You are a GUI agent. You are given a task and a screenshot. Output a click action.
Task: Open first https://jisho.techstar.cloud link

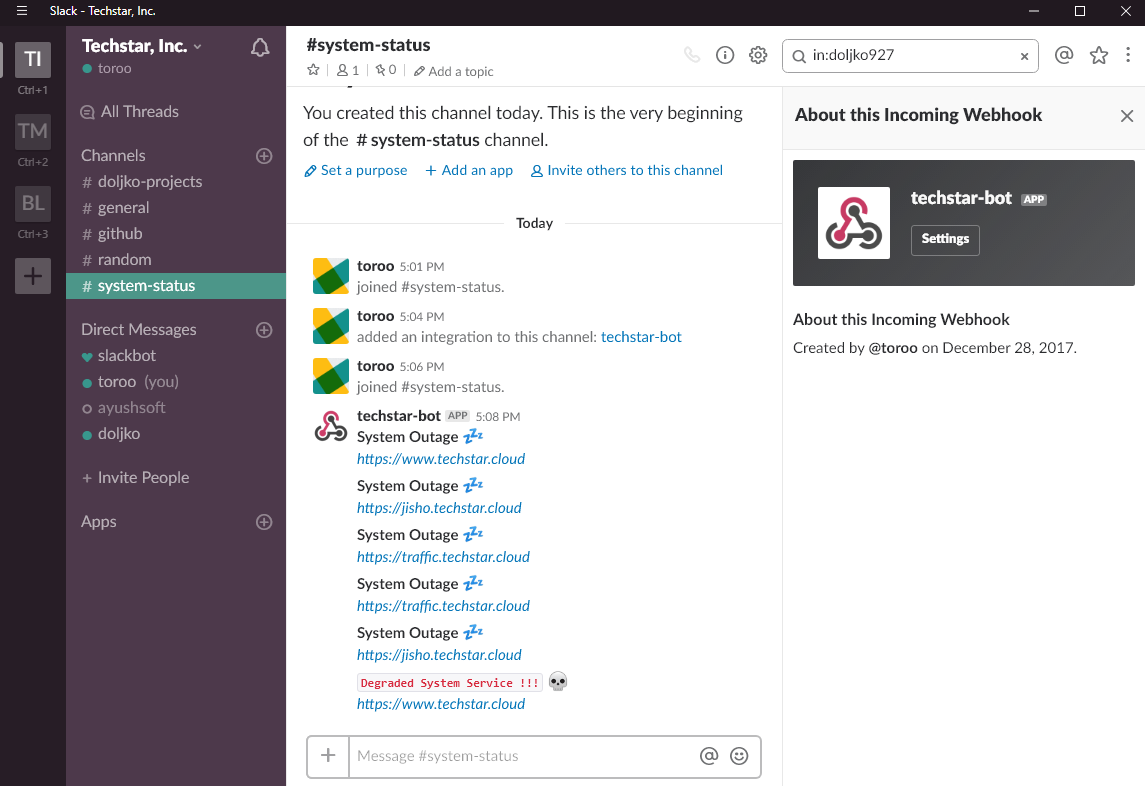439,508
